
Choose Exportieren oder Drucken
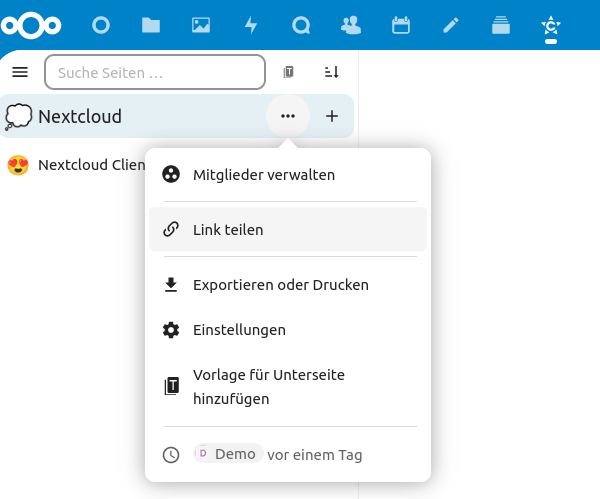tap(288, 285)
